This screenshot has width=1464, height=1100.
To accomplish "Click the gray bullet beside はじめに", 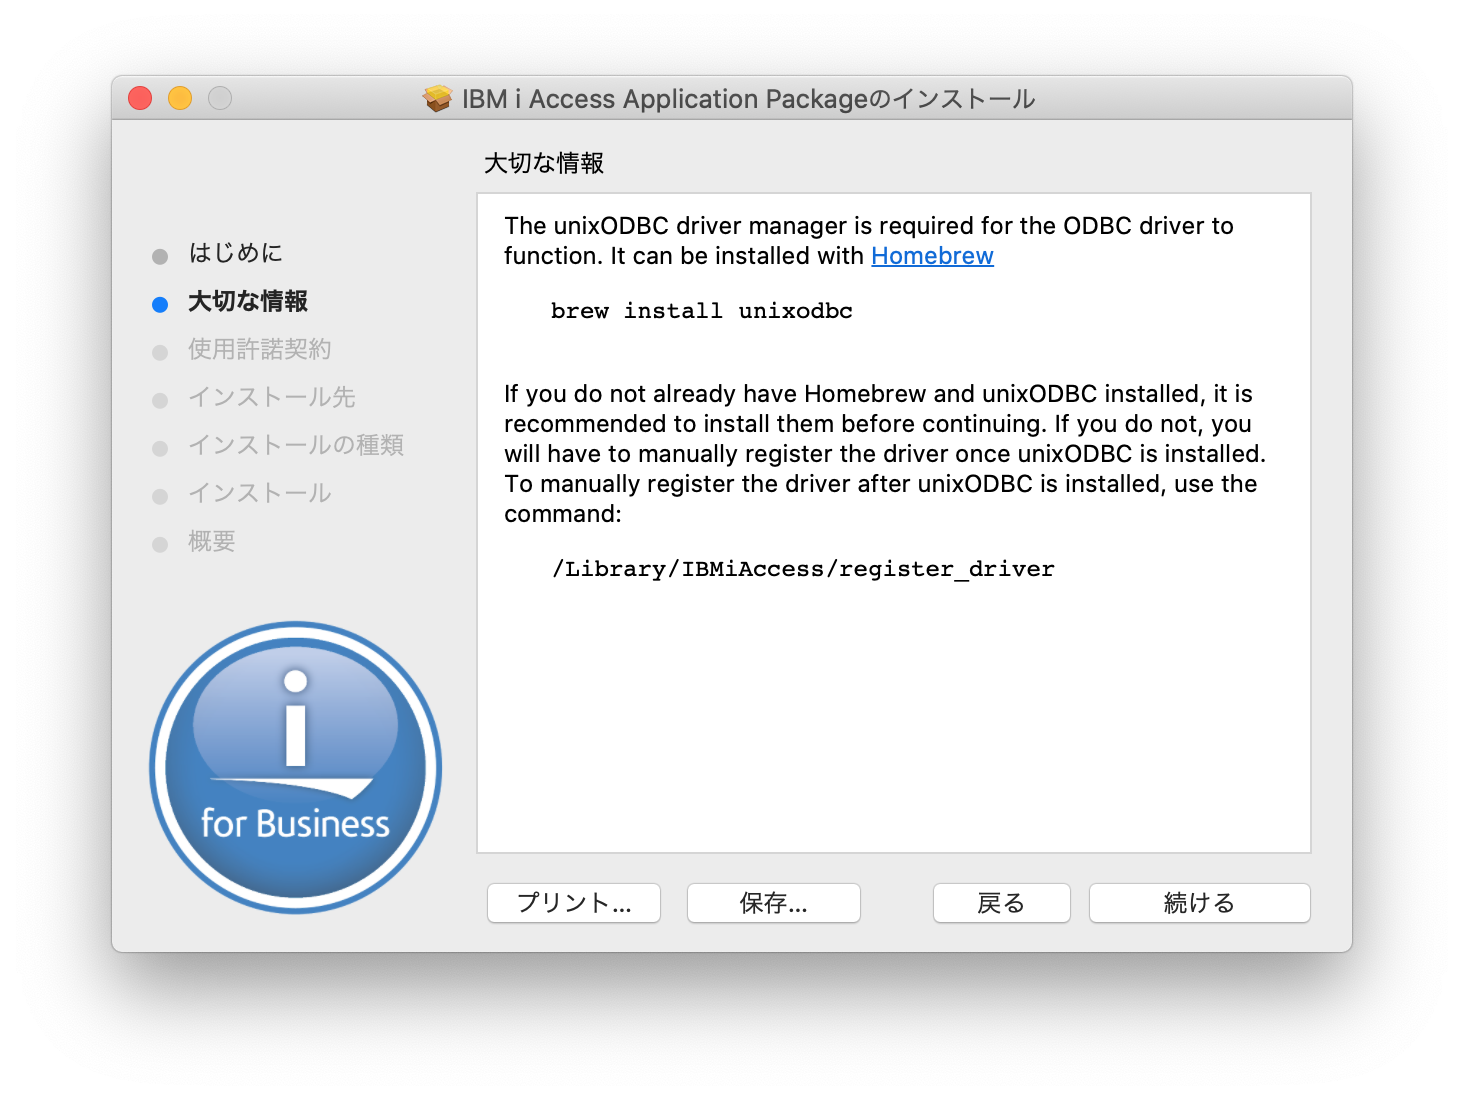I will pyautogui.click(x=160, y=257).
